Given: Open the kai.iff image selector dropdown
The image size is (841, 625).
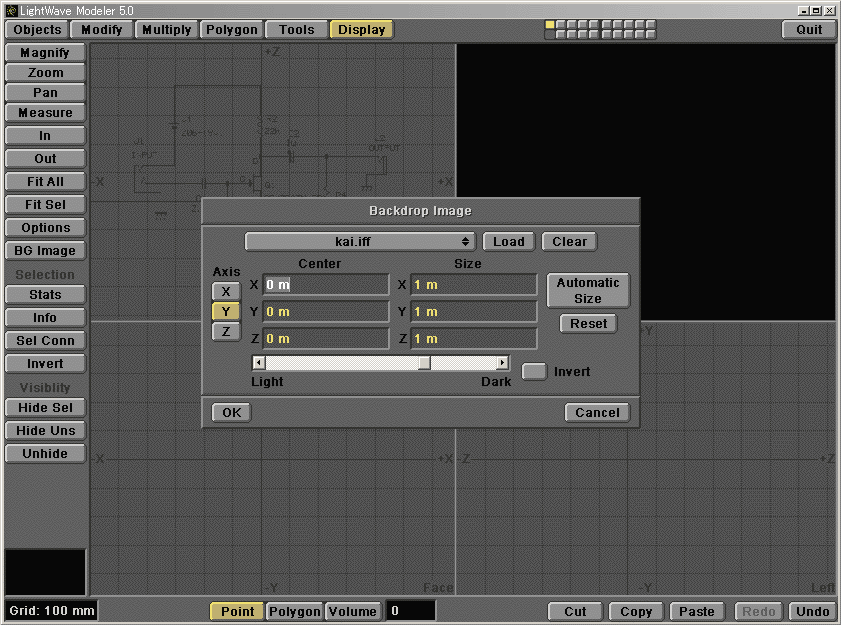Looking at the screenshot, I should coord(358,241).
